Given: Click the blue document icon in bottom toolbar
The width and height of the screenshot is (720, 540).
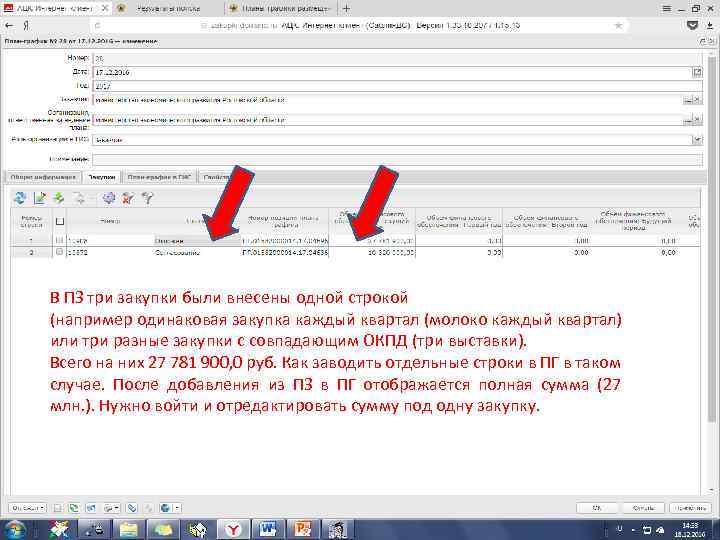Looking at the screenshot, I should pyautogui.click(x=91, y=508).
